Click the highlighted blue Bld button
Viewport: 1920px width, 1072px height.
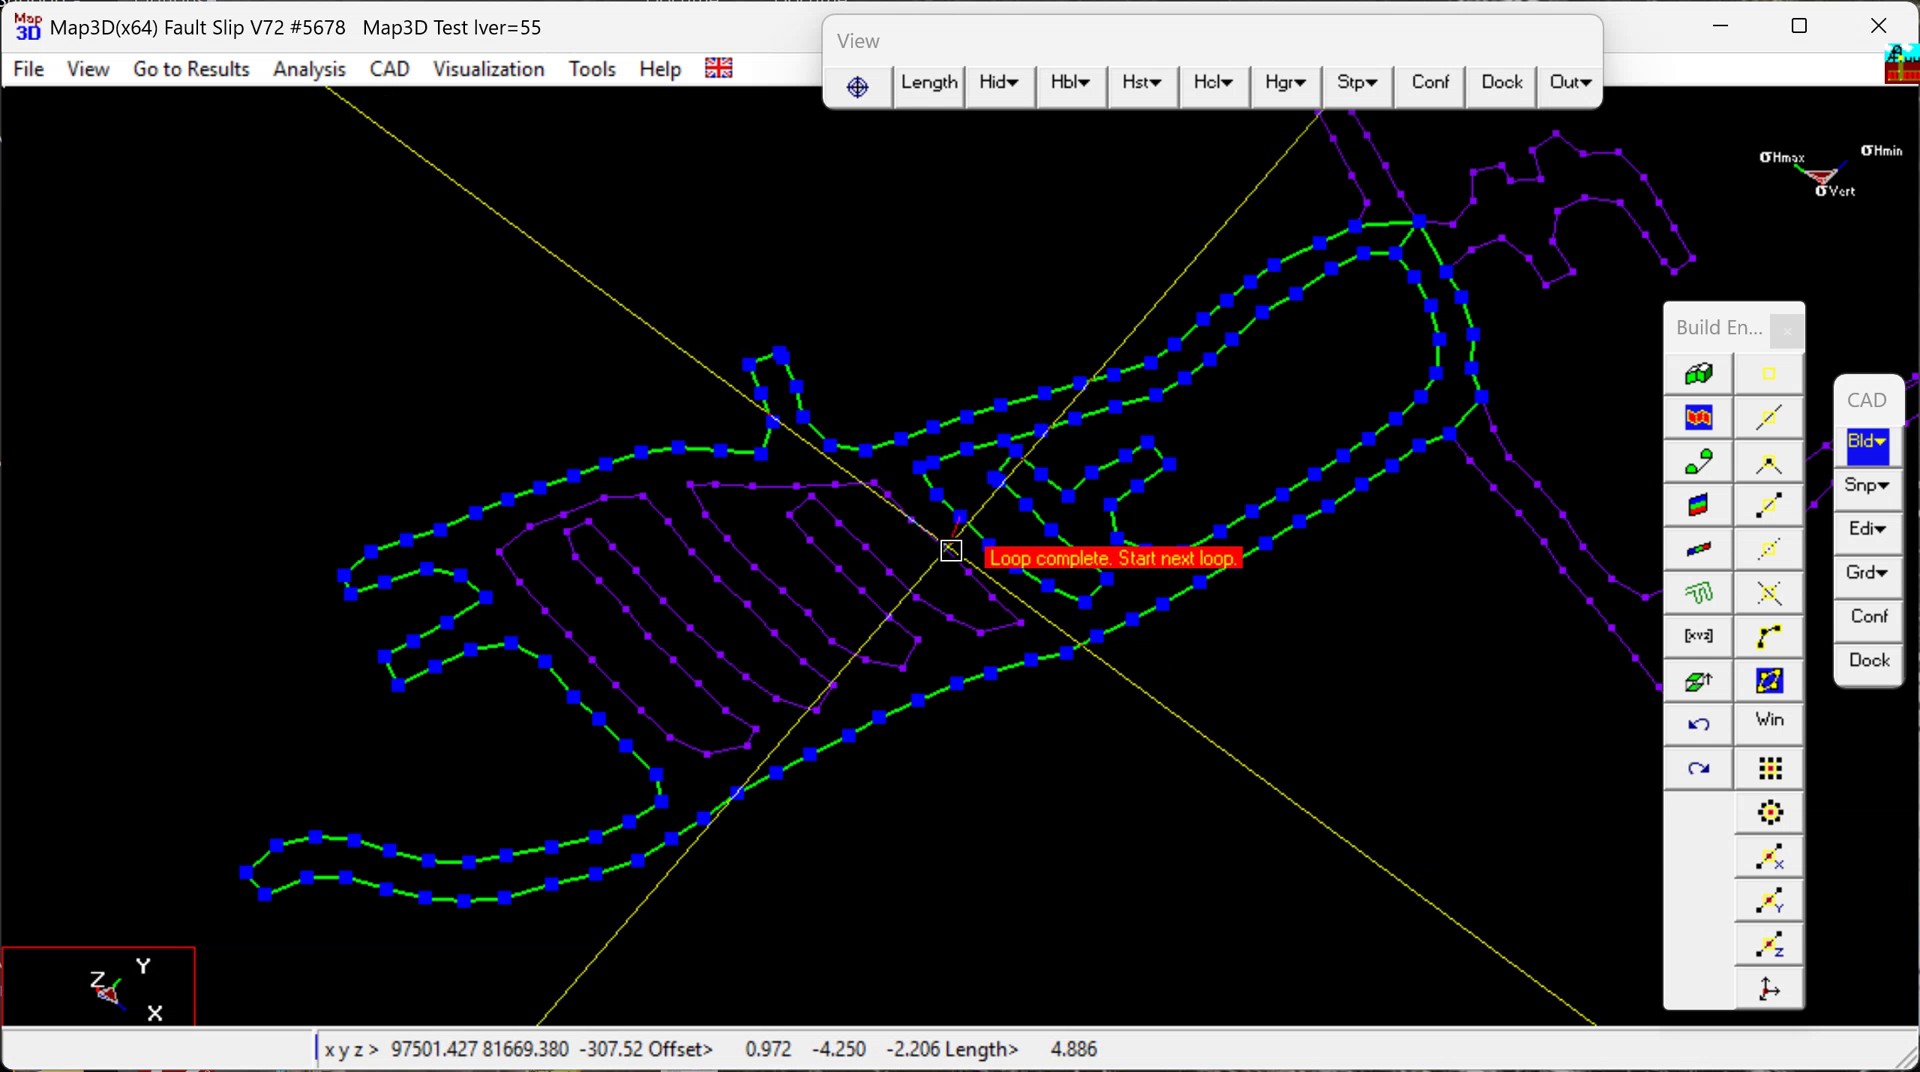1867,442
